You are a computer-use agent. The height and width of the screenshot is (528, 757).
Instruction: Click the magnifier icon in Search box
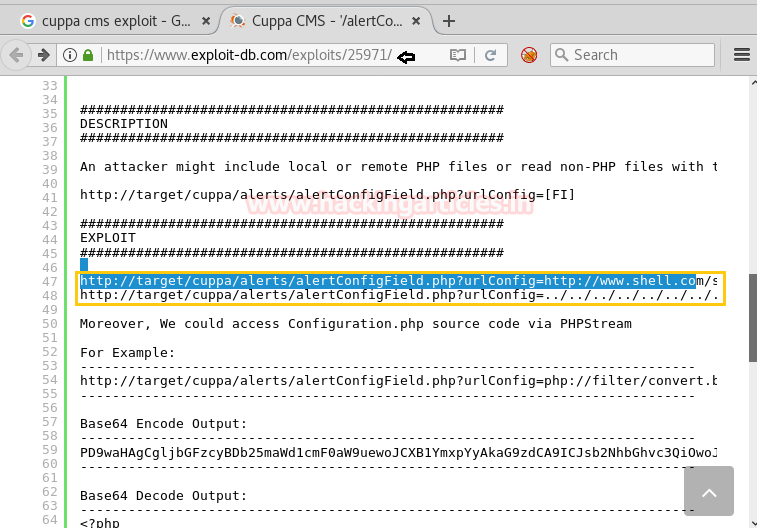coord(561,55)
